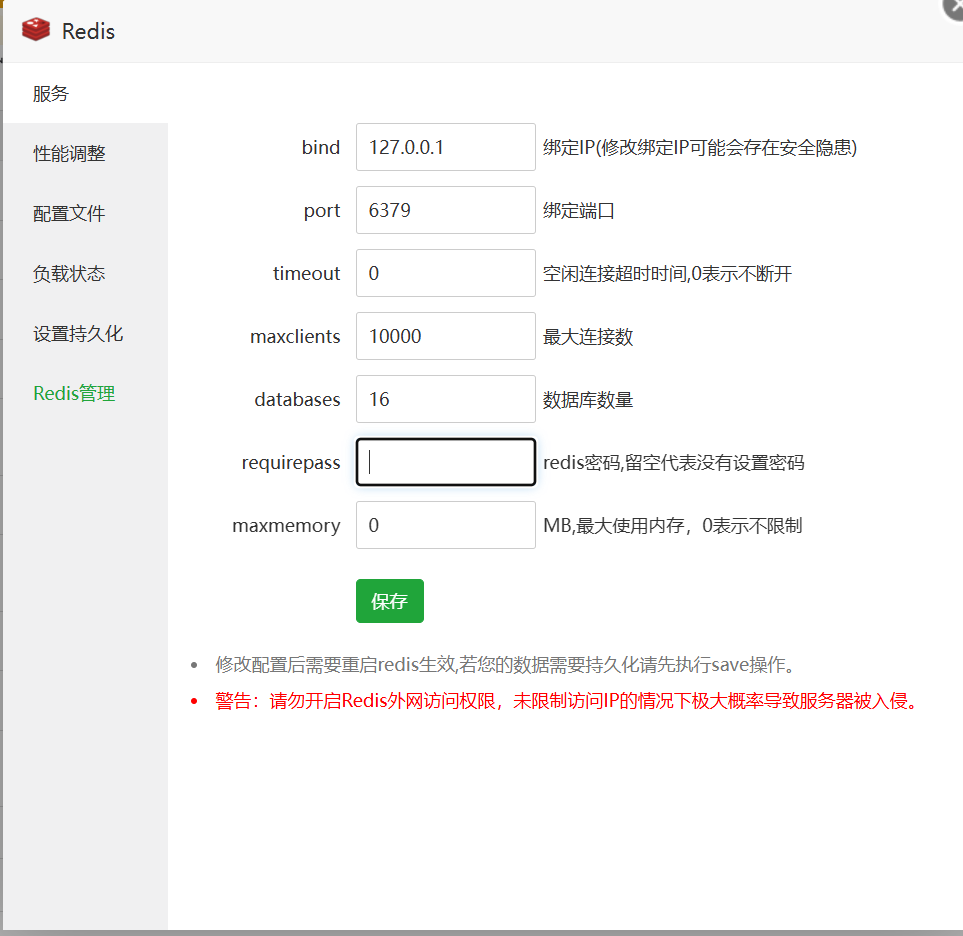Click the databases label

pos(297,400)
